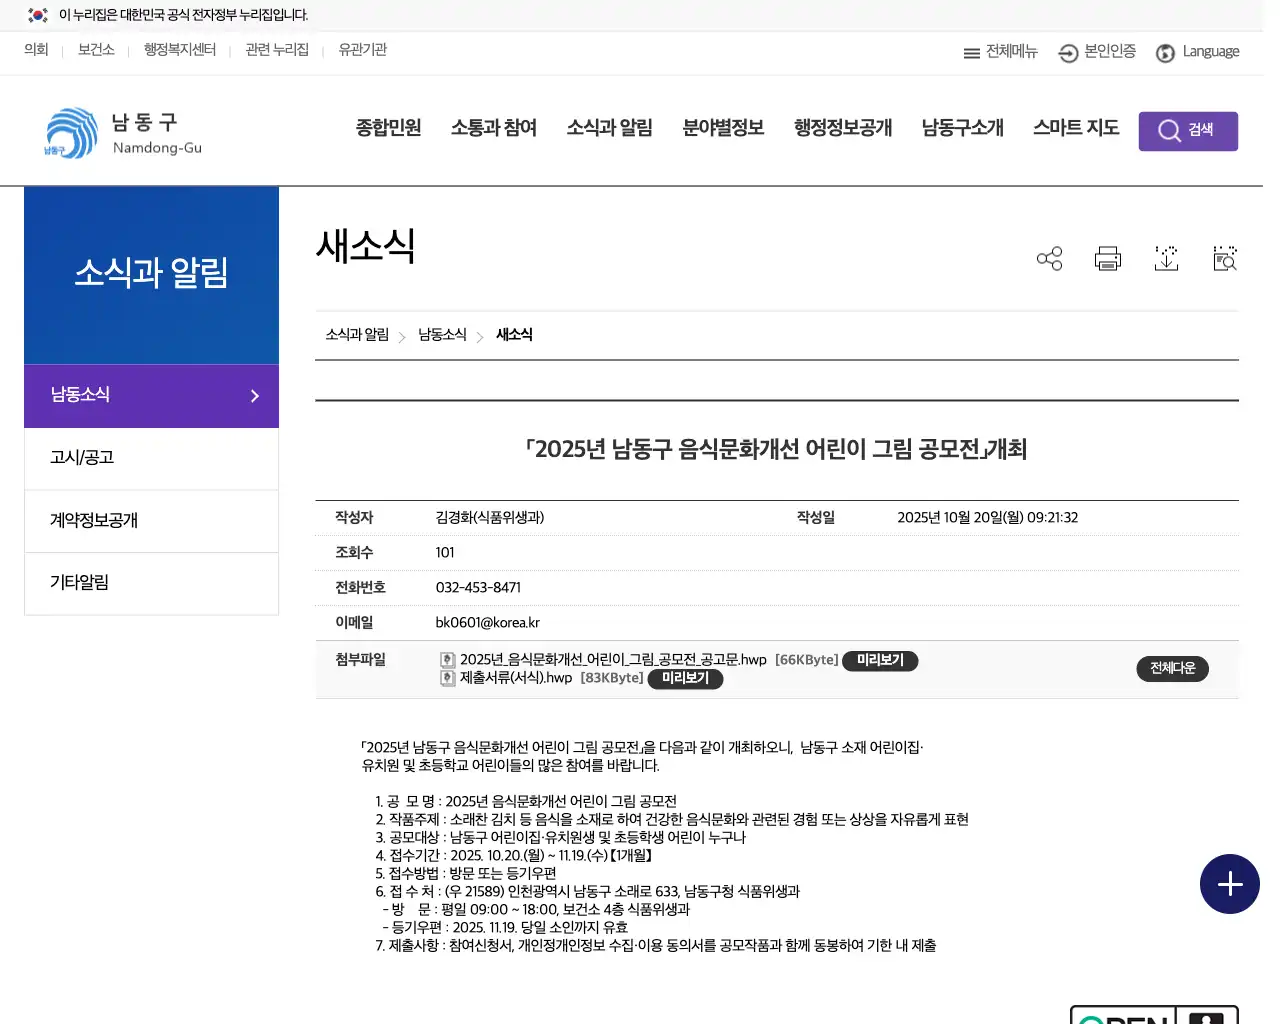Click the page download icon
This screenshot has width=1280, height=1024.
(x=1166, y=258)
